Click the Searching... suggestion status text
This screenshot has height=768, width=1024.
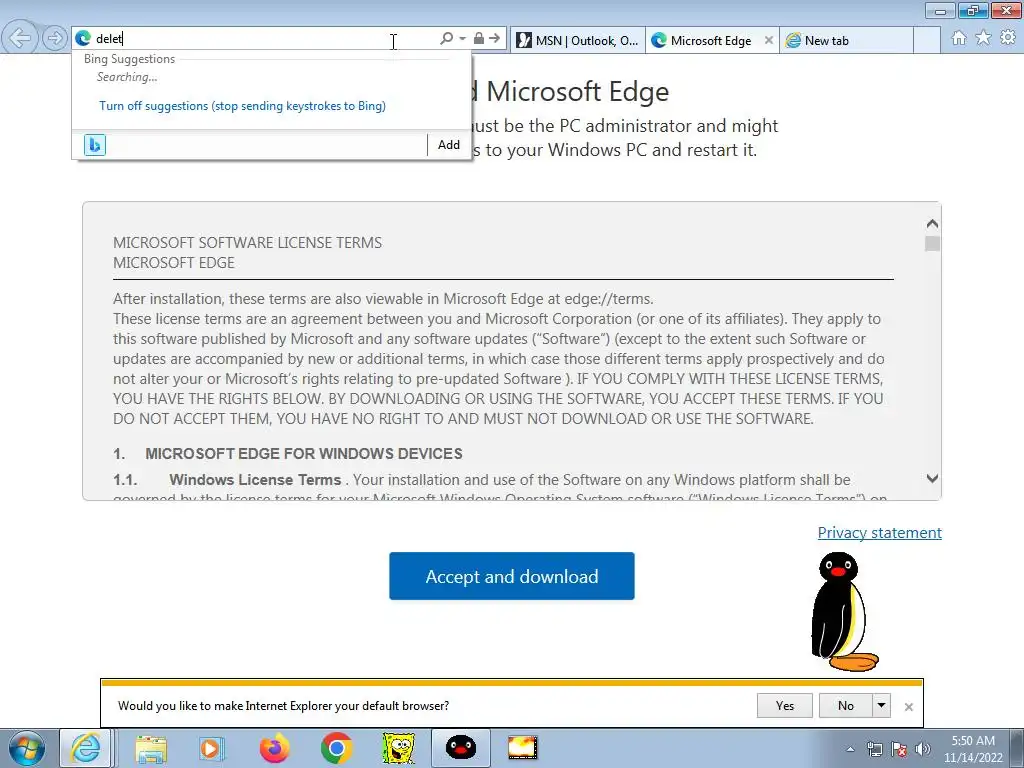[x=127, y=77]
